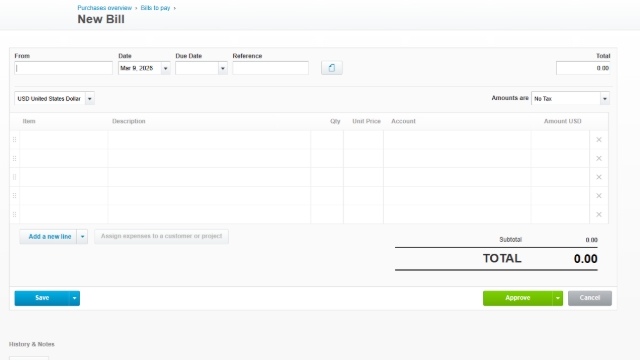Screen dimensions: 640x360
Task: Expand the USD United States Dollar currency dropdown
Action: coord(89,98)
